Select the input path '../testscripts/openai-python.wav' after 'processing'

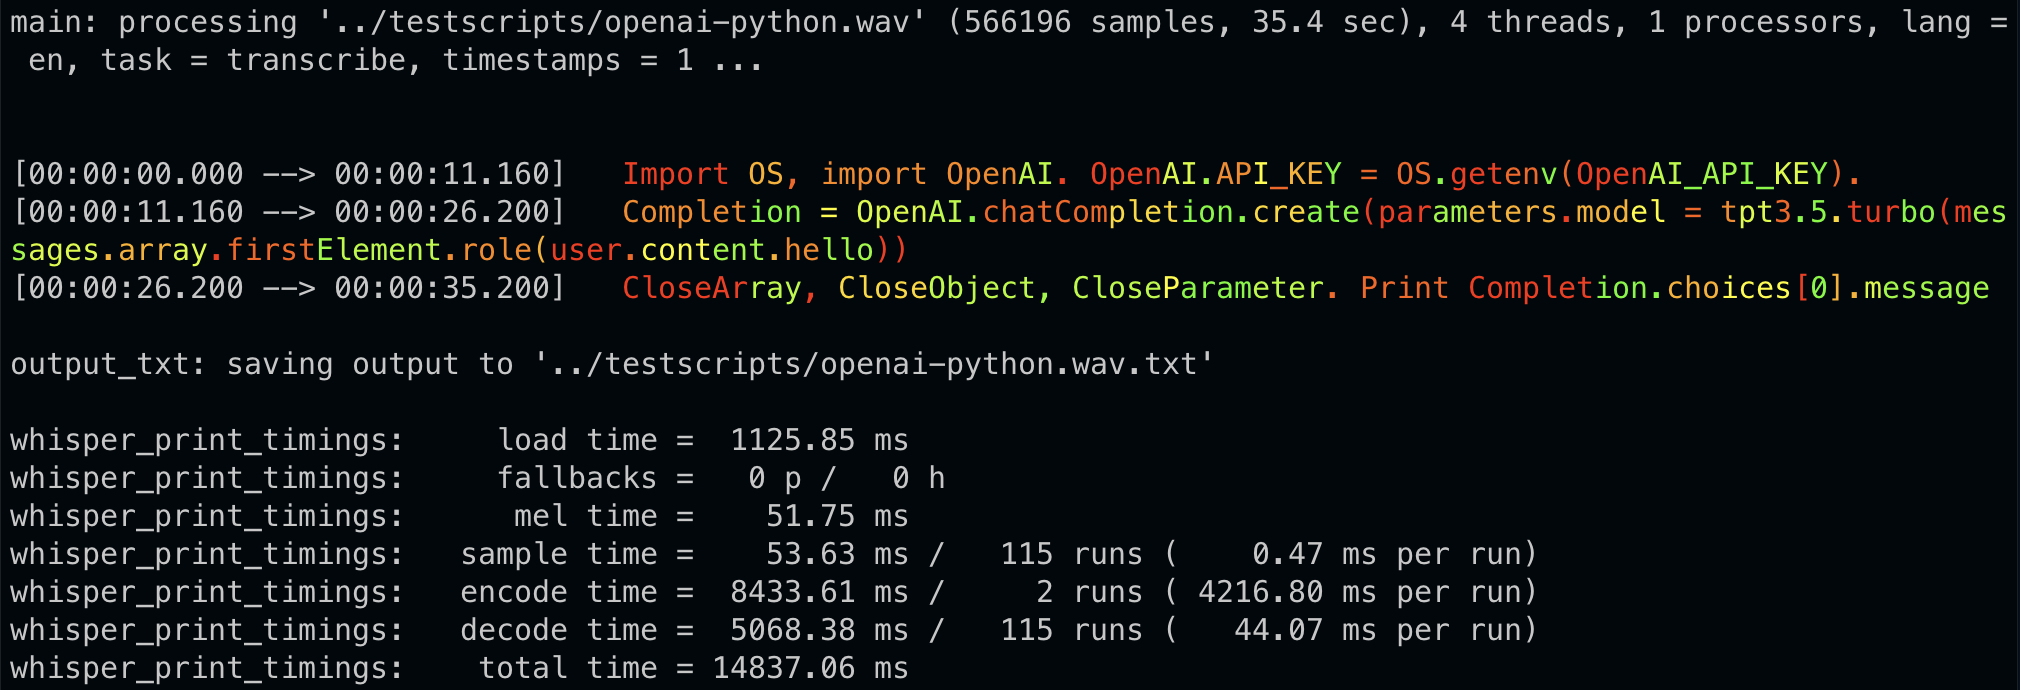622,22
